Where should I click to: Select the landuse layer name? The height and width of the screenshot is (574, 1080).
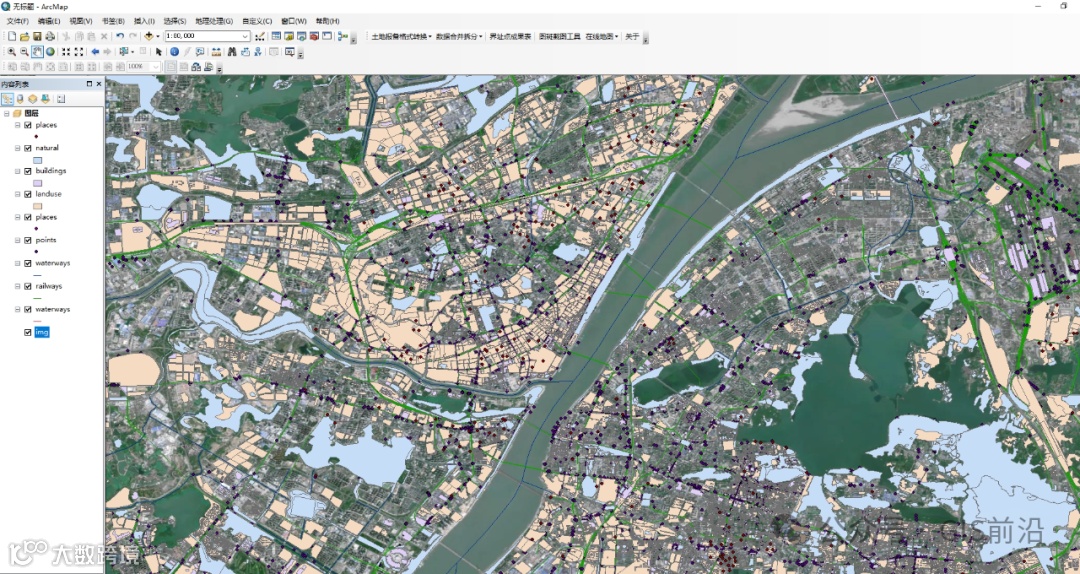click(48, 194)
